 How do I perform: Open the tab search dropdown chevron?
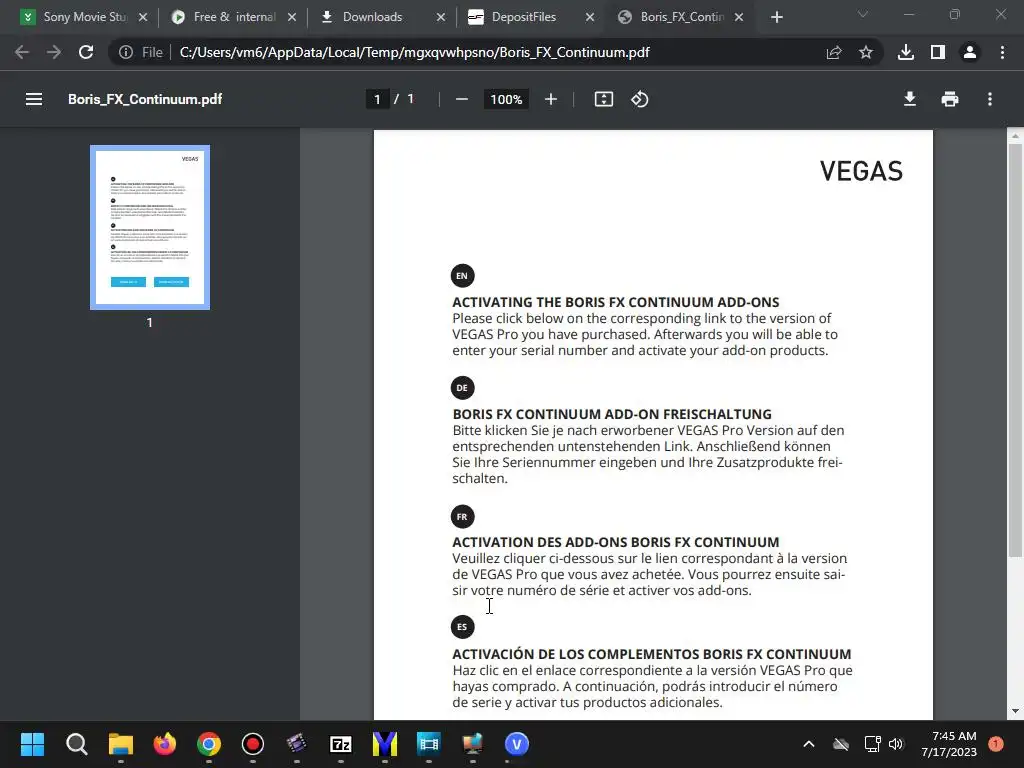(x=863, y=14)
